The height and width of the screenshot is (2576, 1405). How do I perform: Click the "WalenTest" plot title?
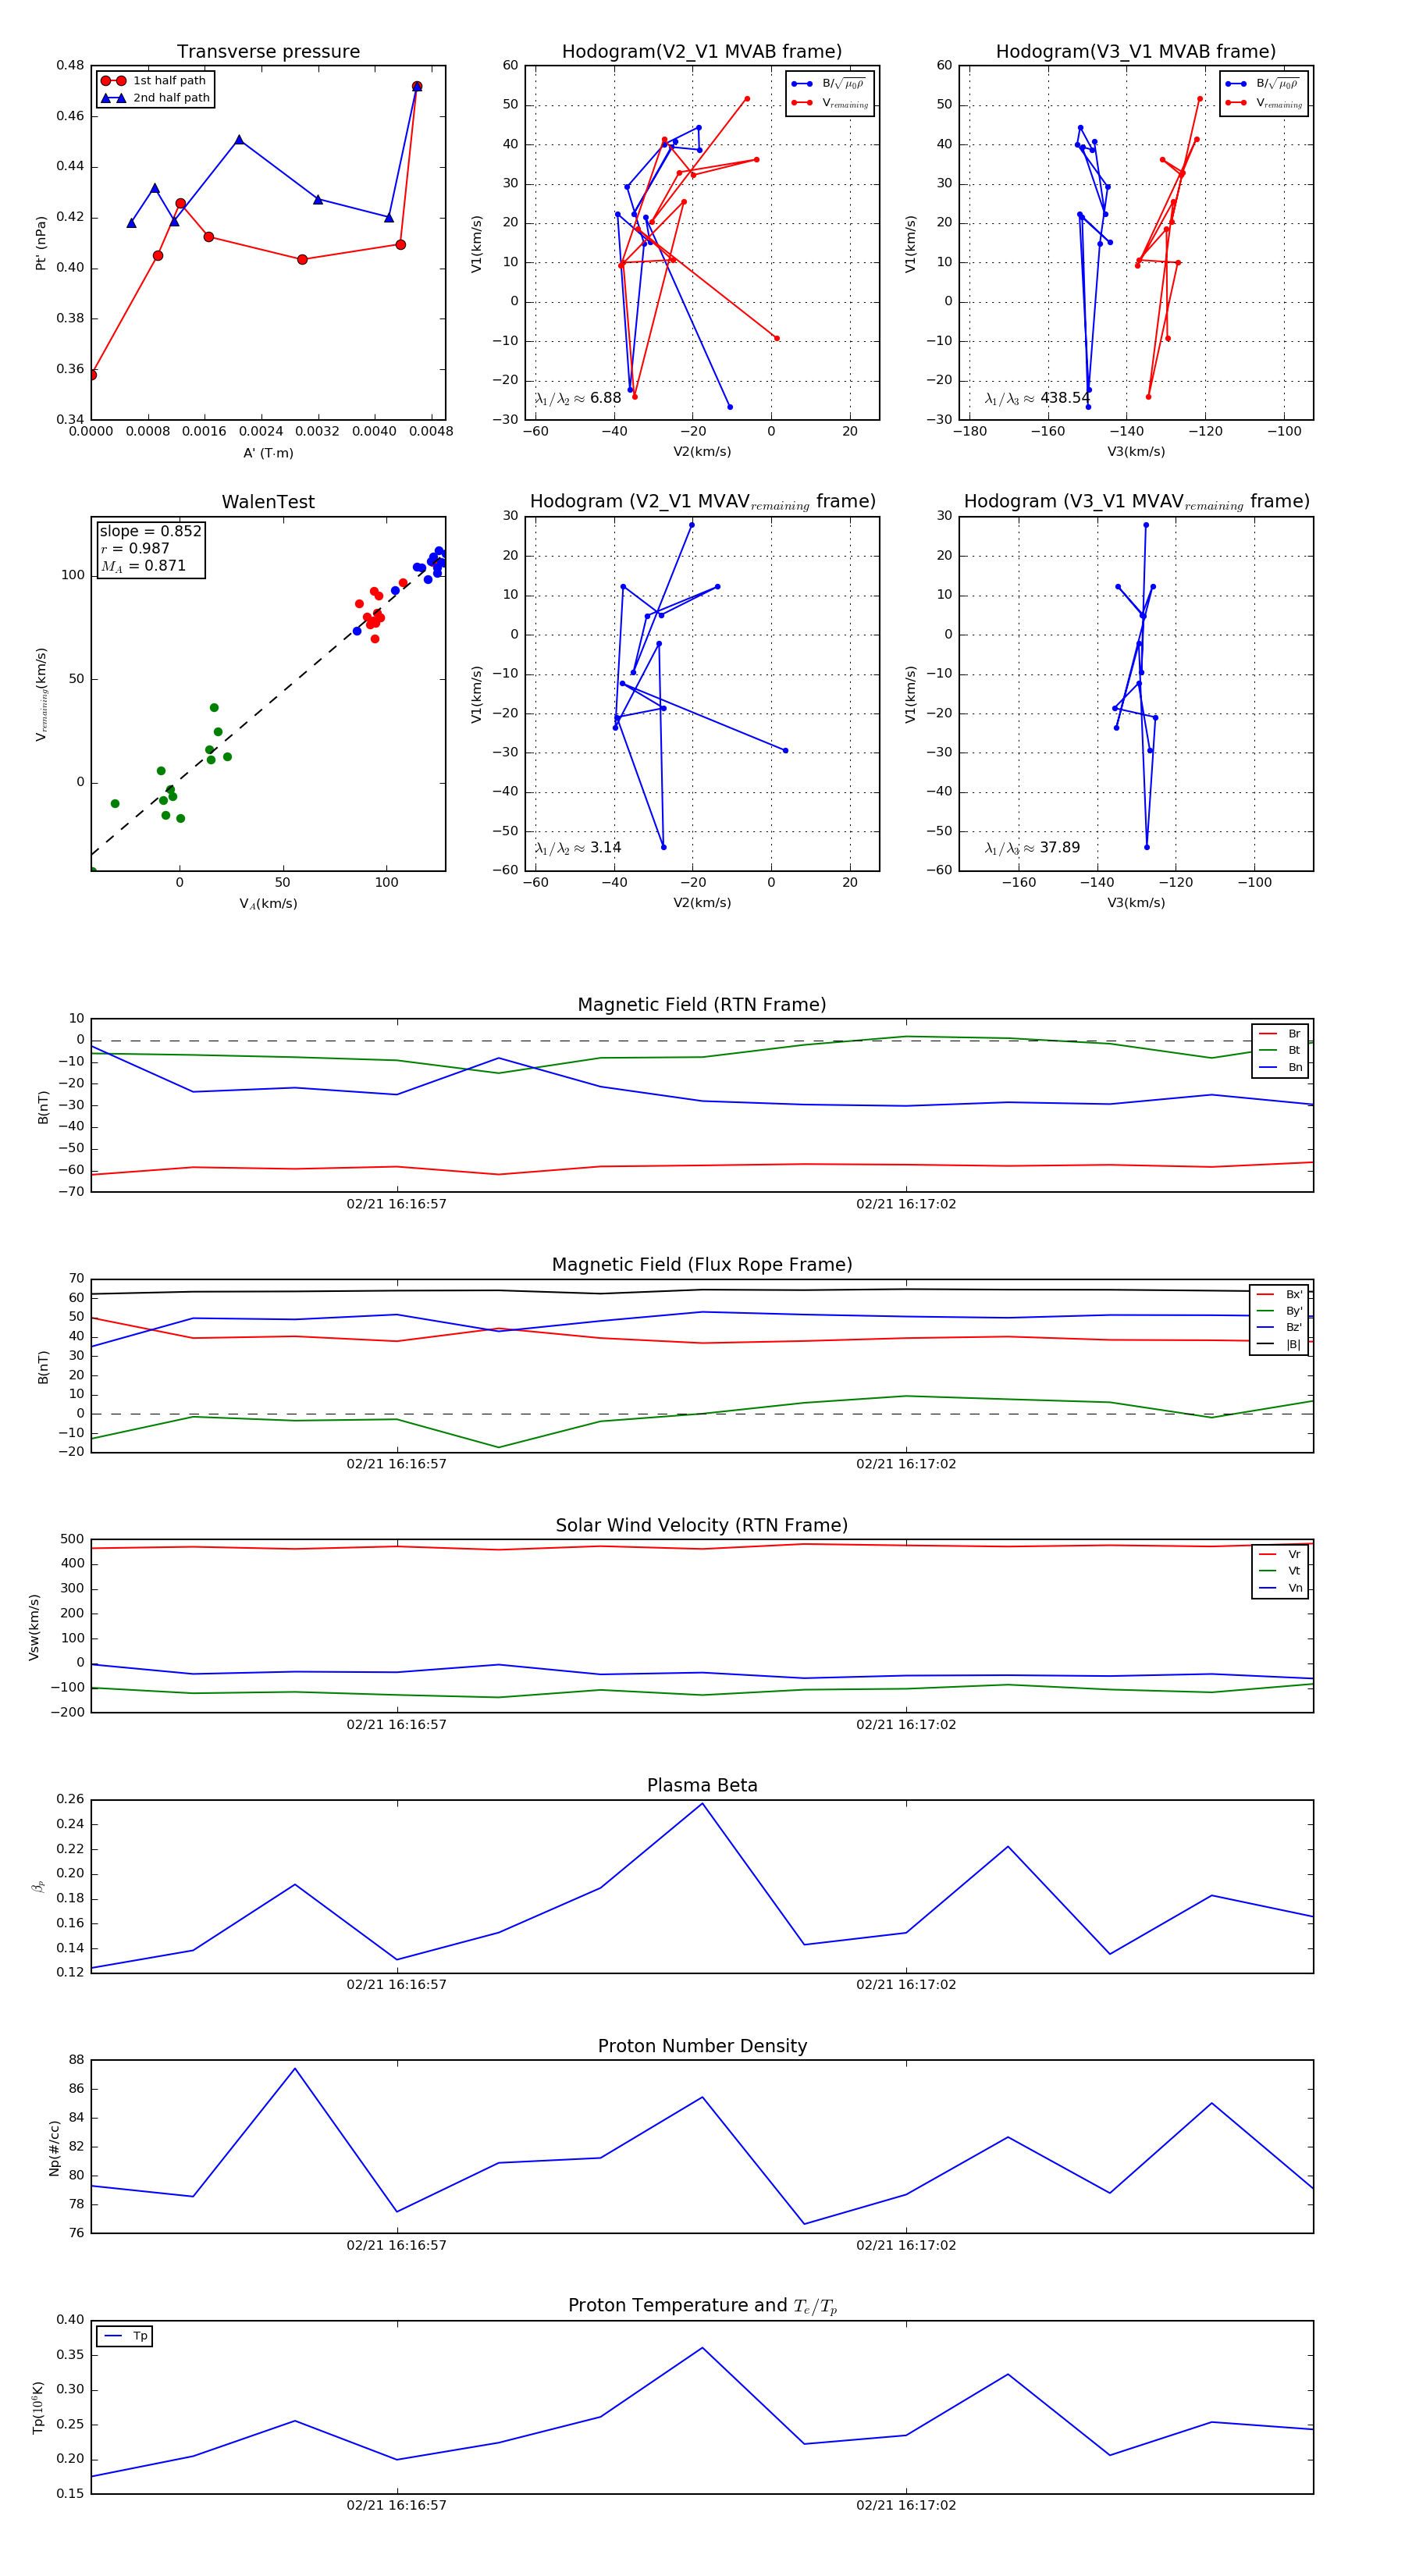(x=268, y=502)
